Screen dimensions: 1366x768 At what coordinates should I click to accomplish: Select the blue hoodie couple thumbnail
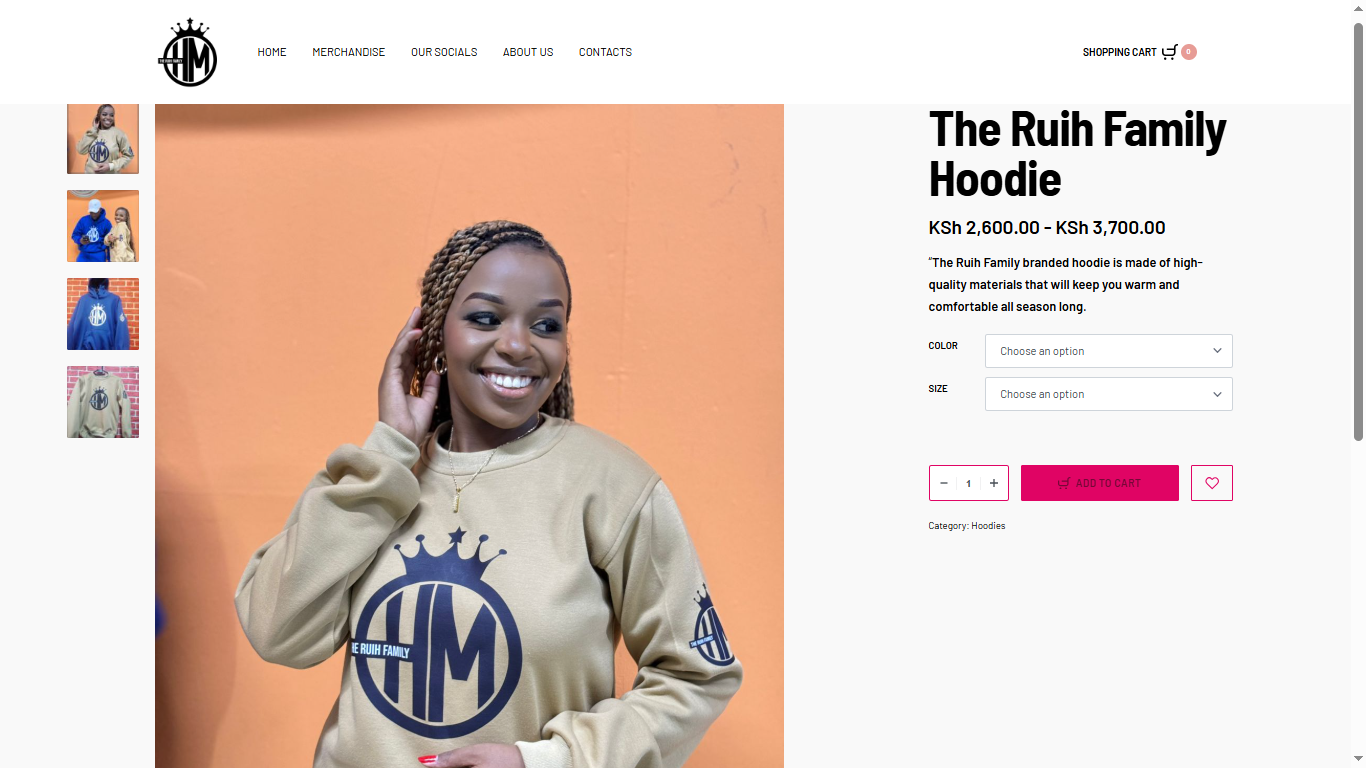[103, 226]
